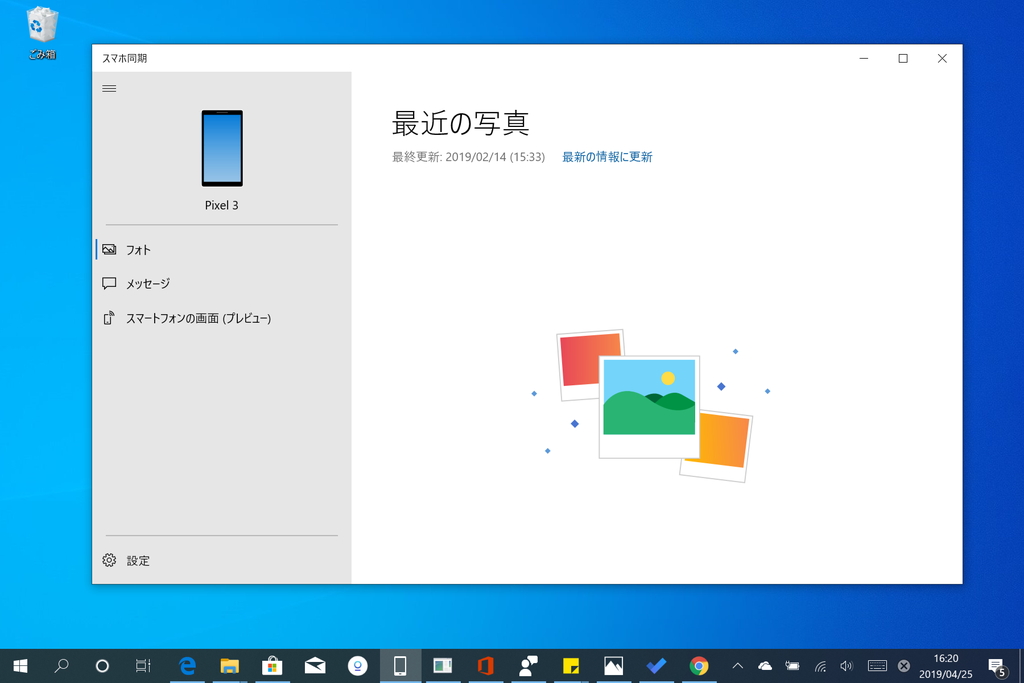This screenshot has height=683, width=1024.
Task: Click the Pixel 3 phone image
Action: click(x=221, y=148)
